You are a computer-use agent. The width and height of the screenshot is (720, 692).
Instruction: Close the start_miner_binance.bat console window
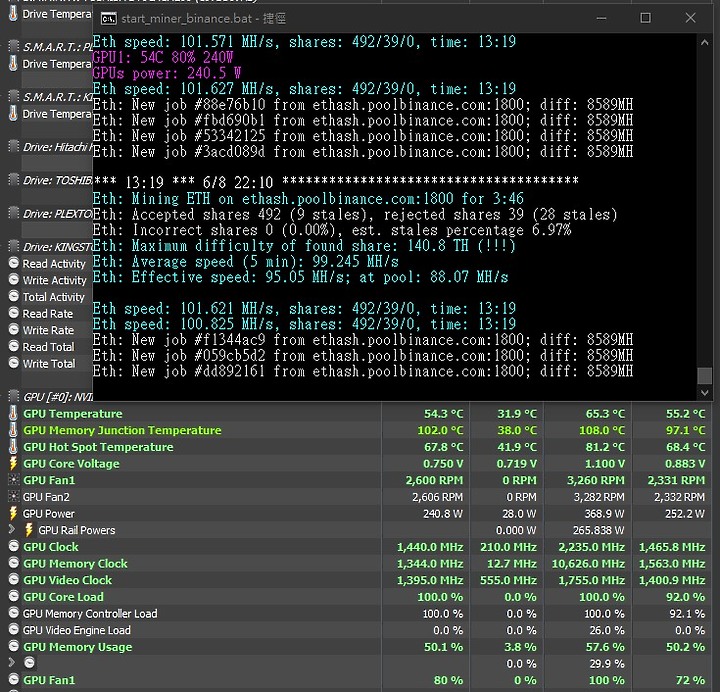point(690,18)
